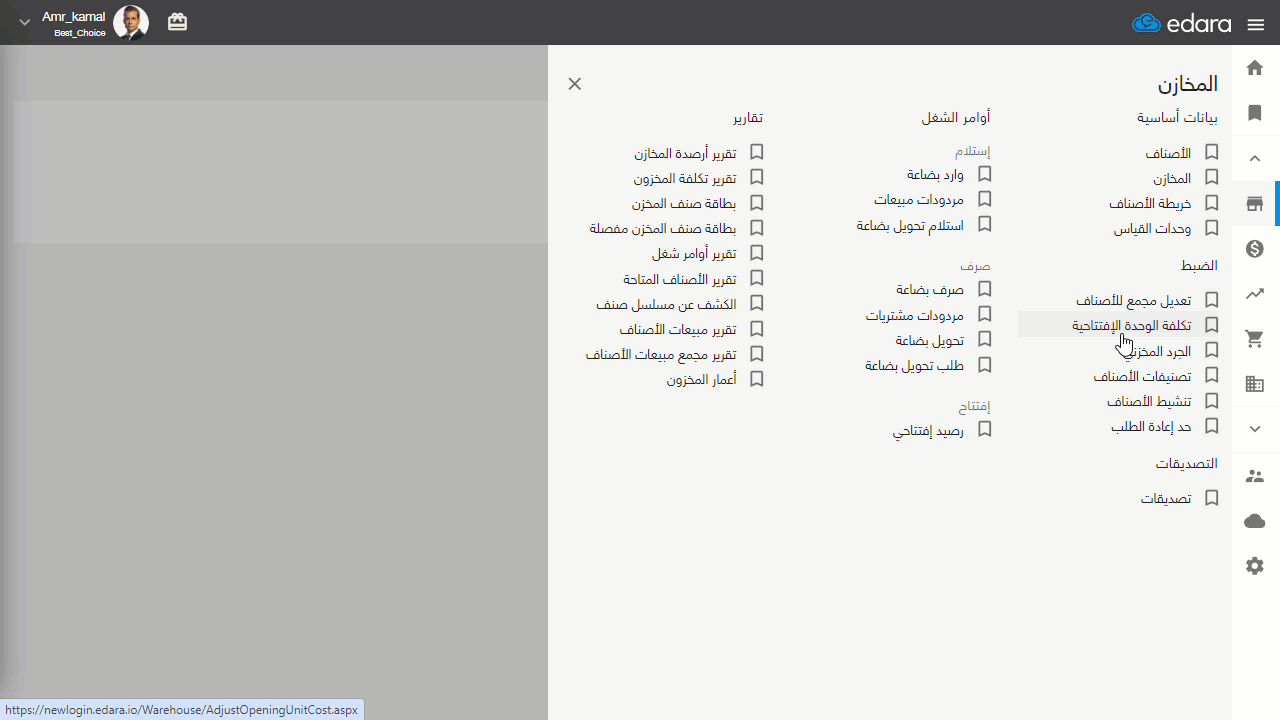Open تكلفة الوحدة الإفتتاحية menu item
The height and width of the screenshot is (720, 1280).
pyautogui.click(x=1132, y=325)
